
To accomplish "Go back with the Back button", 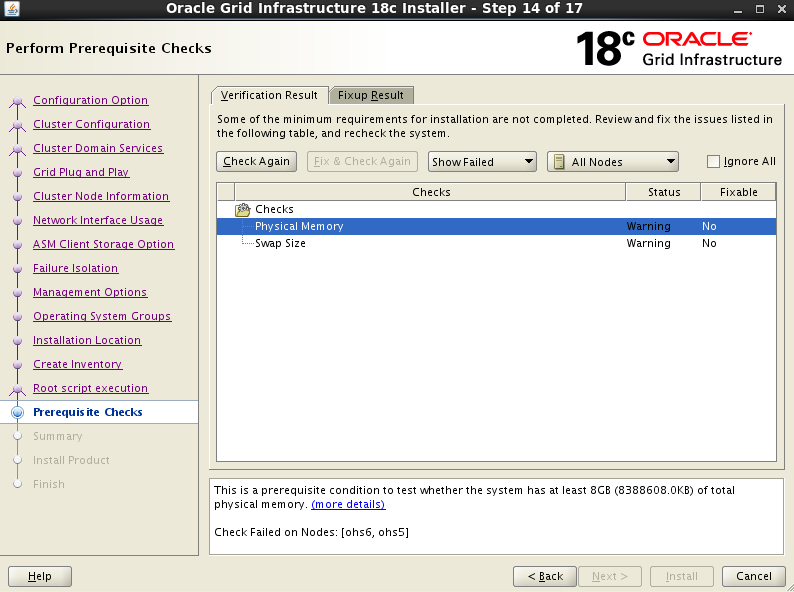I will (x=545, y=576).
